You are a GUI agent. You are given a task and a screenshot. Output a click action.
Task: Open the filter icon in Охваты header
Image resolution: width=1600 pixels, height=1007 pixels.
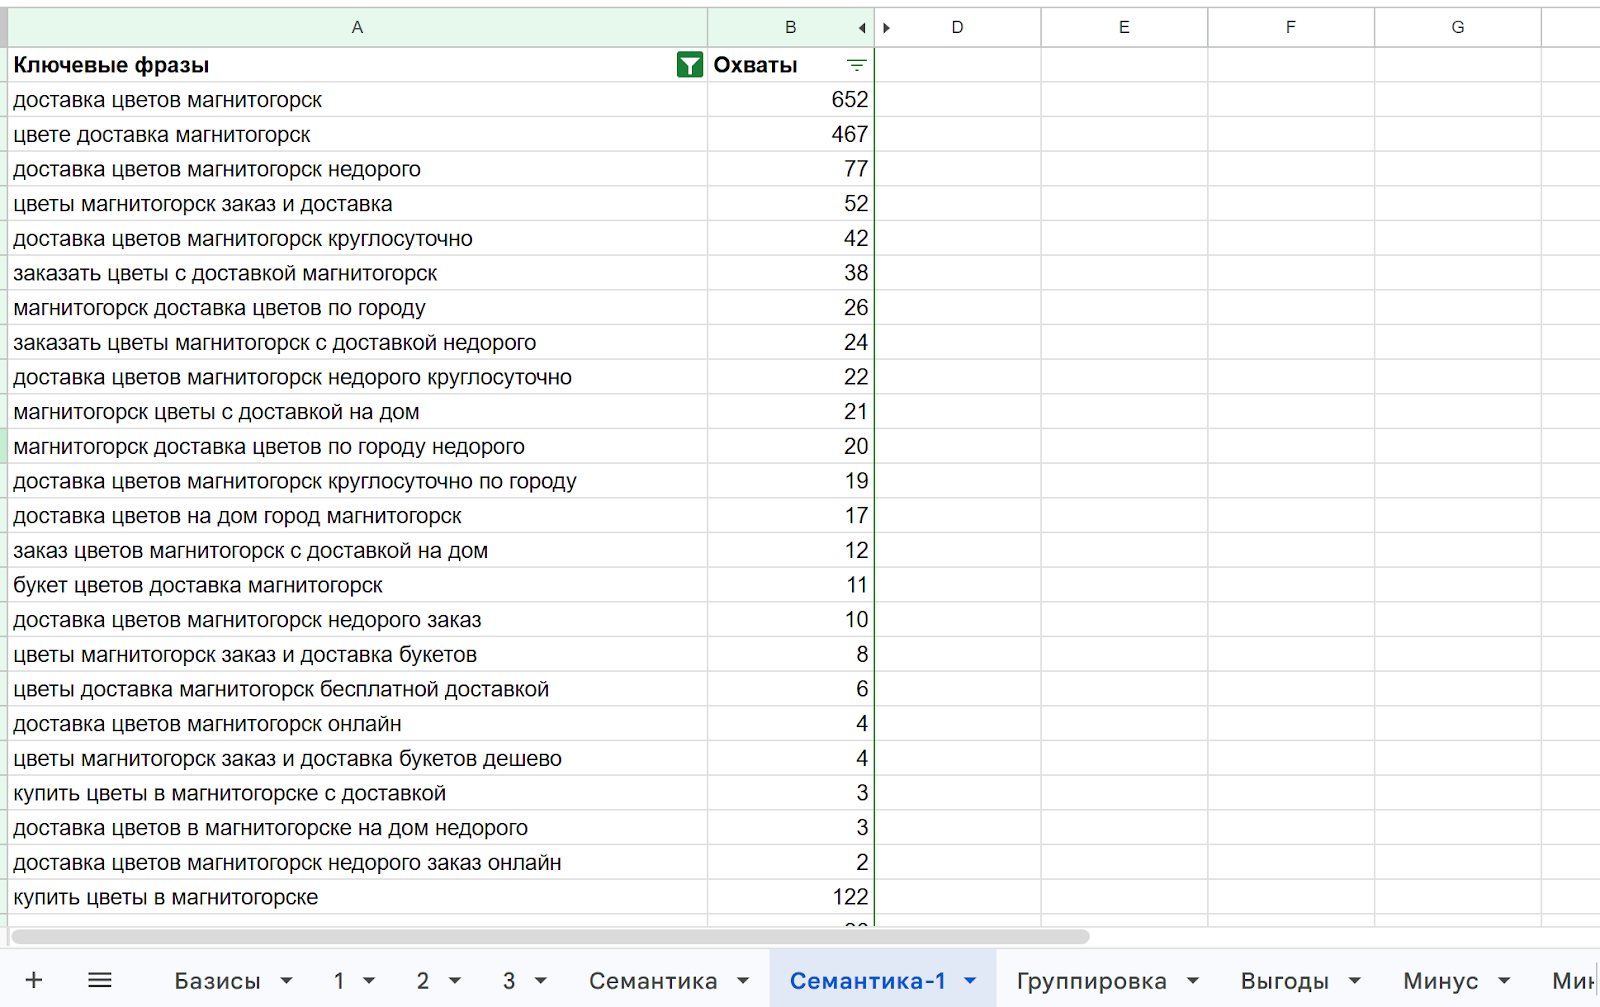pos(856,65)
